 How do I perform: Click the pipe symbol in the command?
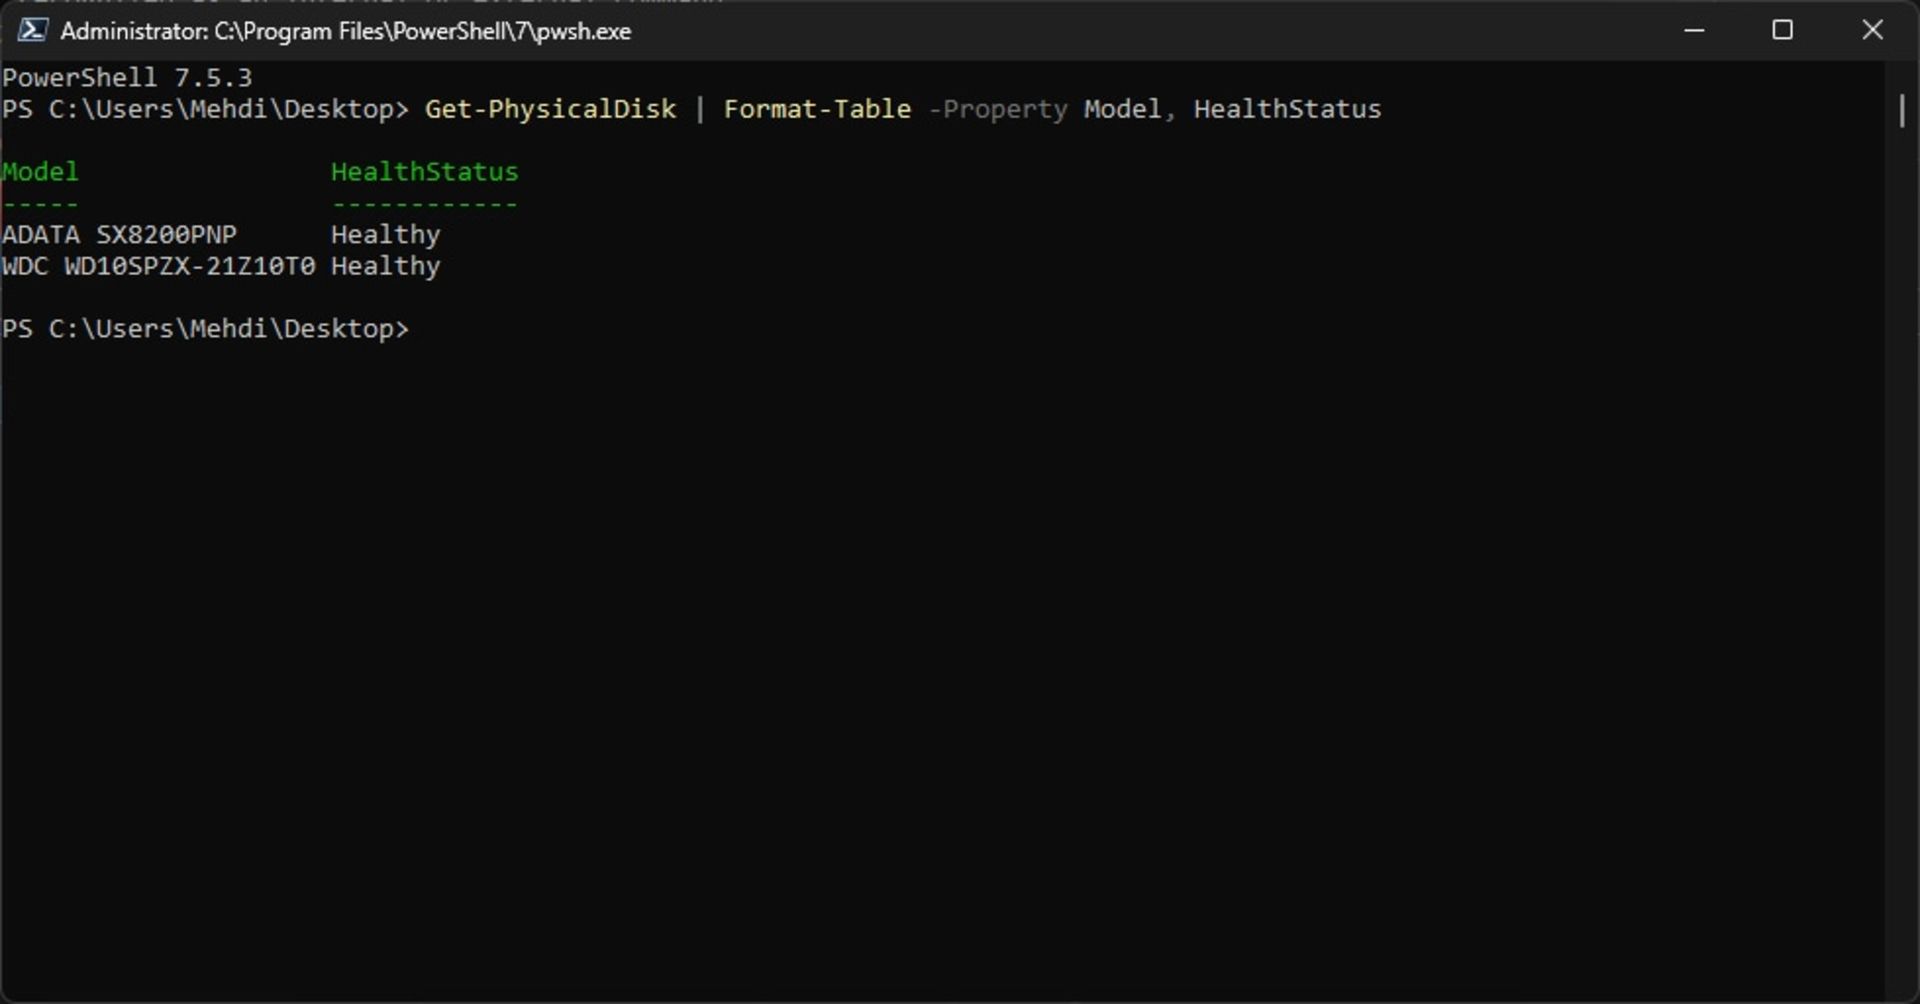700,109
